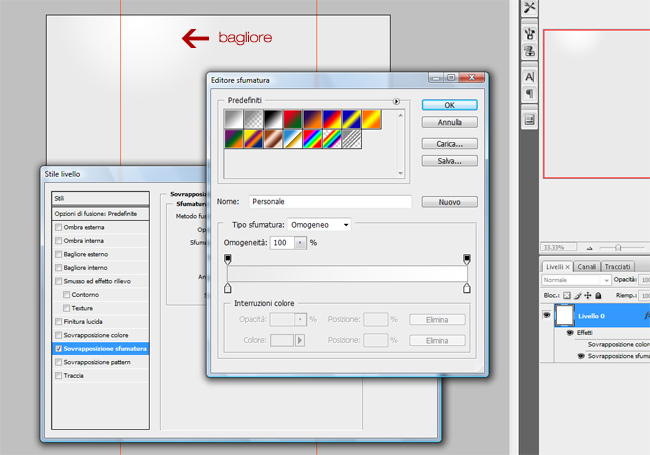
Task: Click the lock image pixels brush icon
Action: click(577, 295)
